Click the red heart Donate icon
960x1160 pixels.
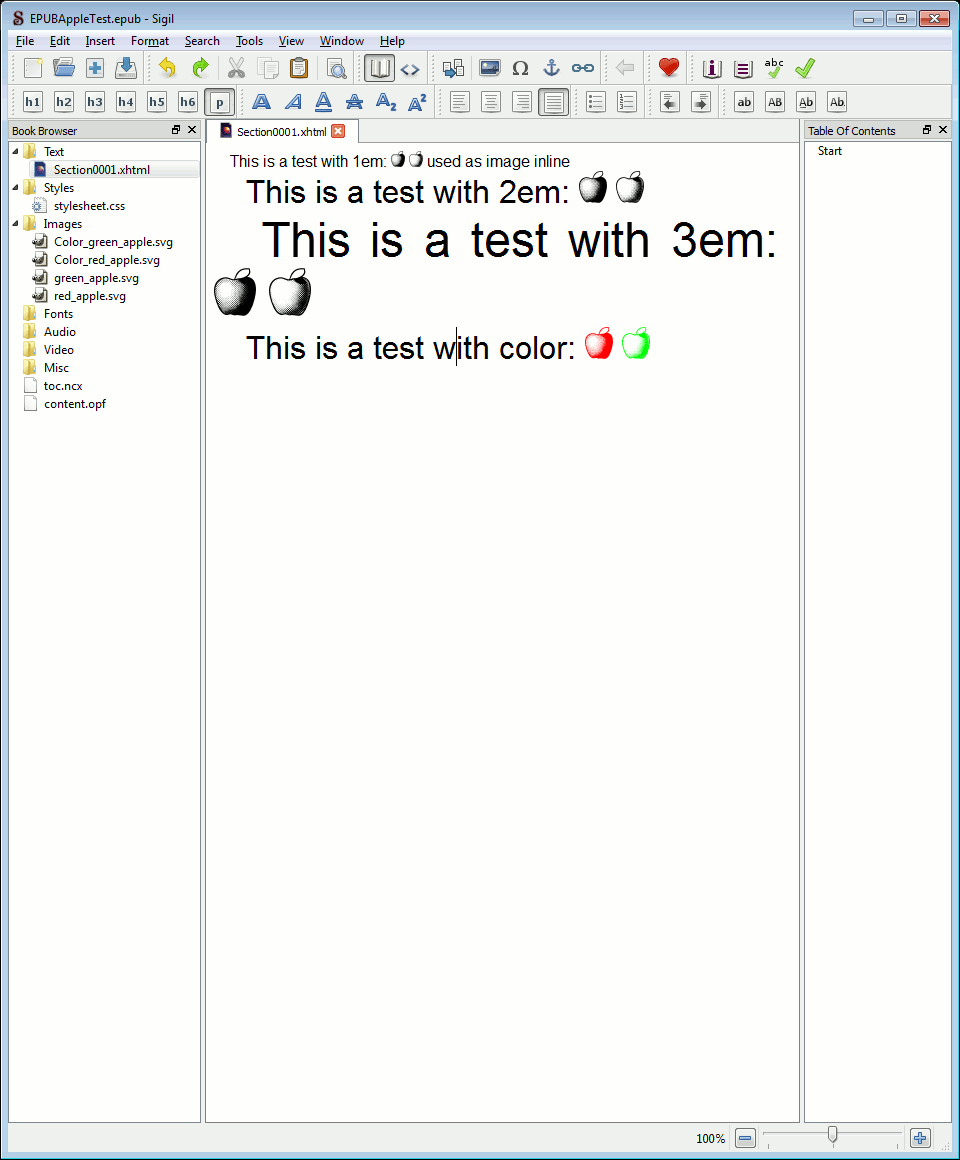coord(669,68)
